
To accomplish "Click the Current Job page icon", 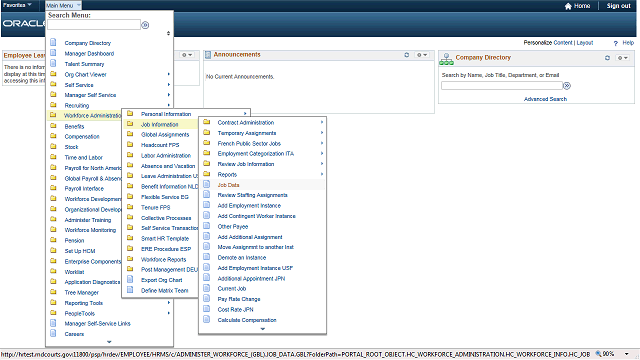I will (x=207, y=288).
